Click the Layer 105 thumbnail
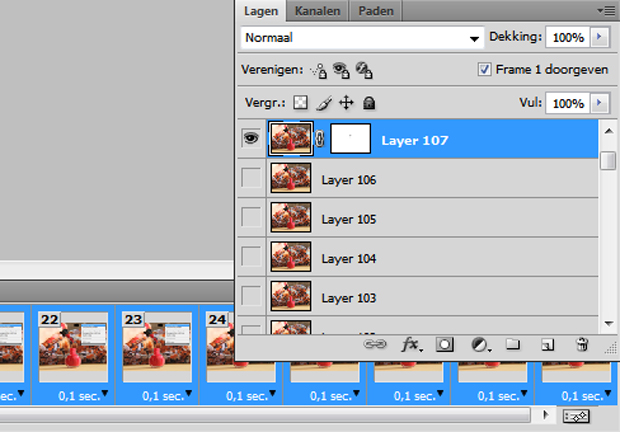The width and height of the screenshot is (620, 432). tap(291, 217)
